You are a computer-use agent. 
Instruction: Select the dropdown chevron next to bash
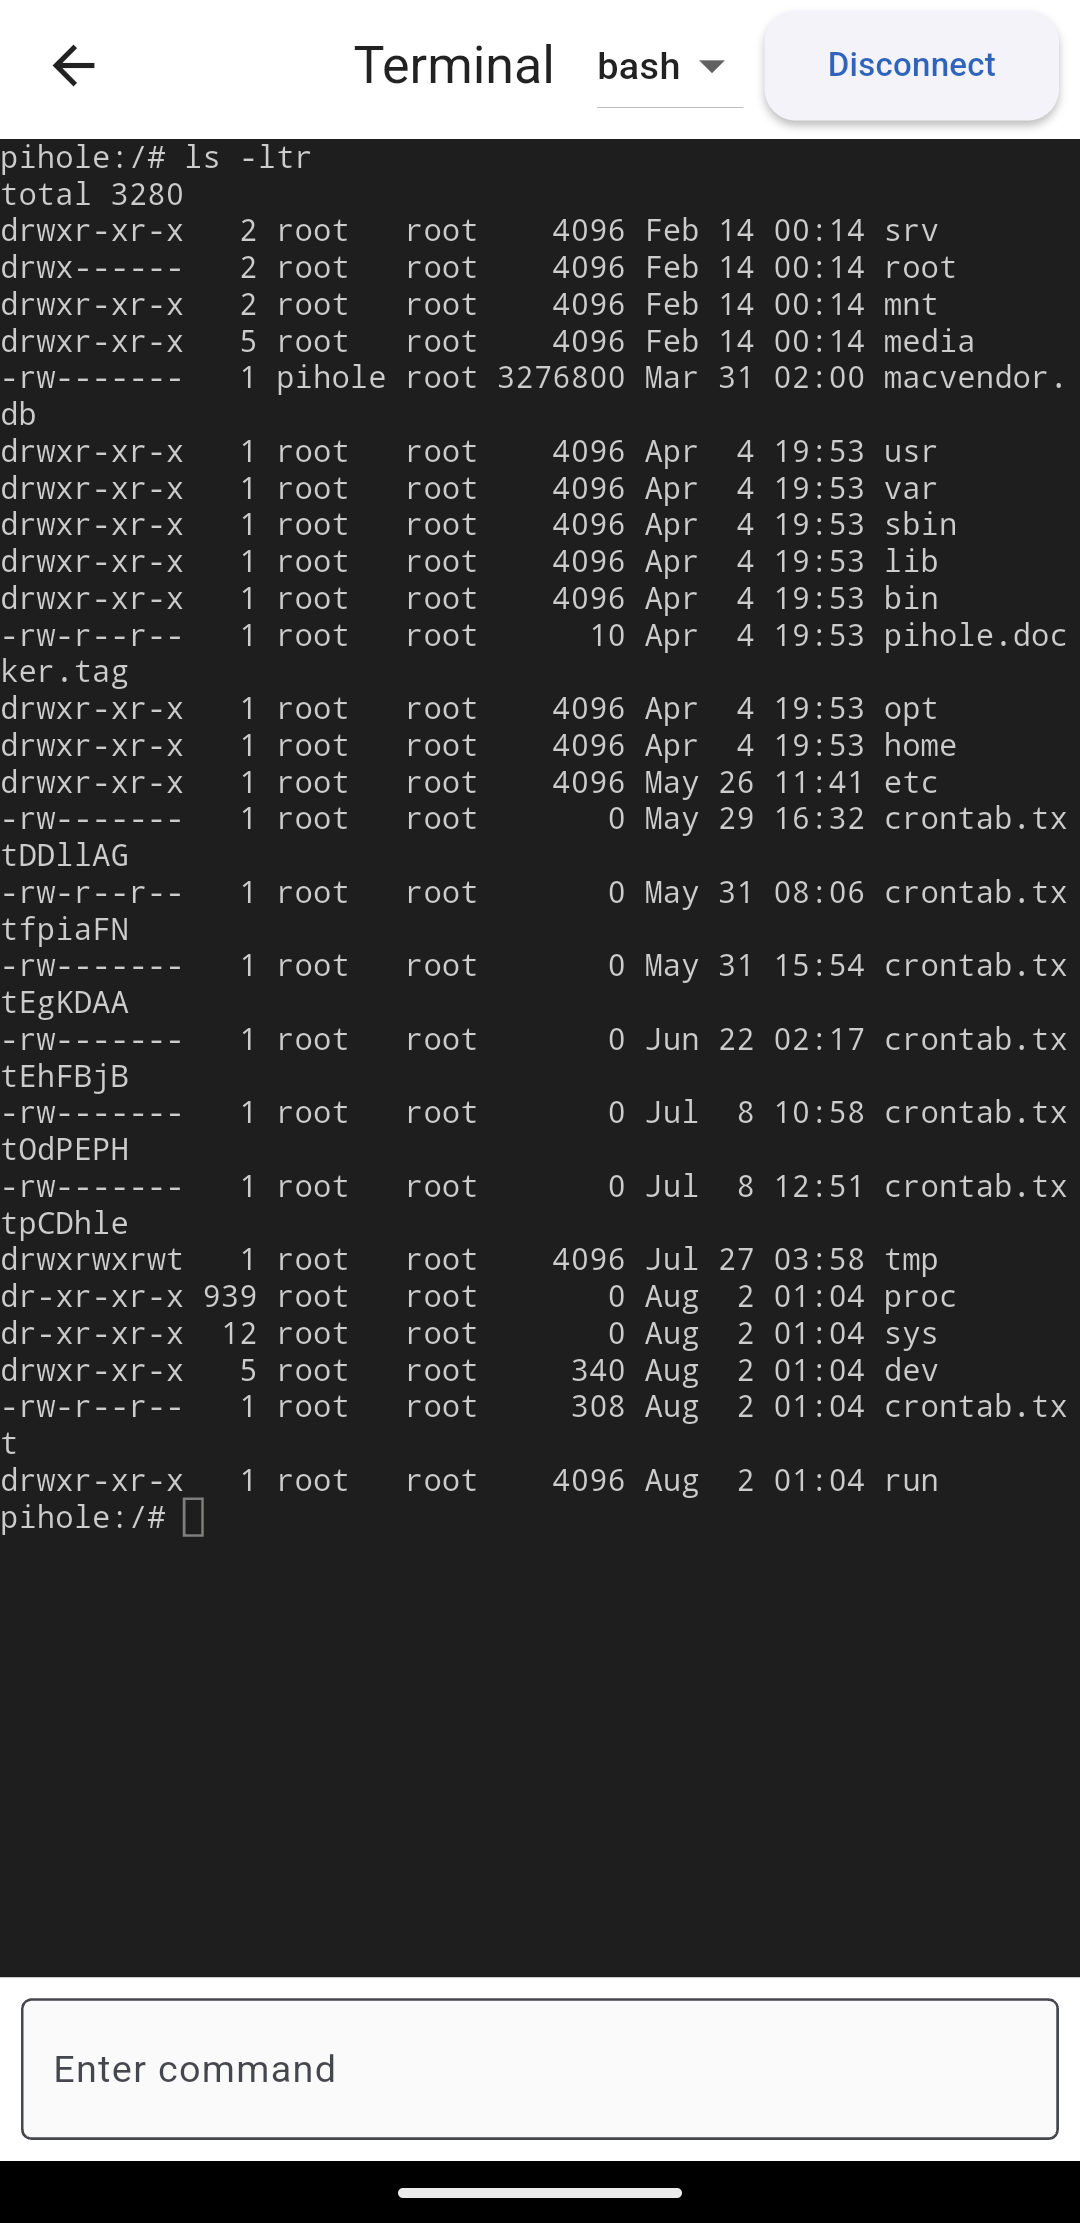click(711, 68)
